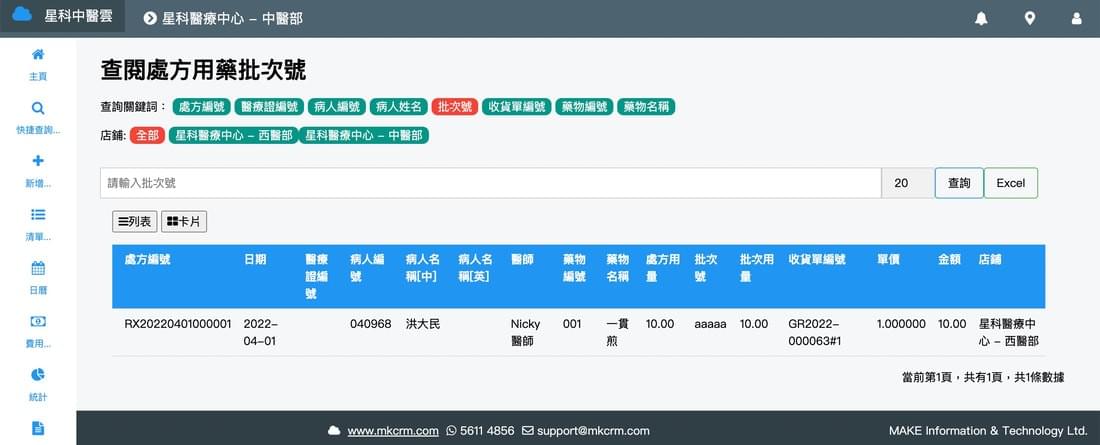Open the fees money icon
This screenshot has height=445, width=1100.
pos(38,321)
